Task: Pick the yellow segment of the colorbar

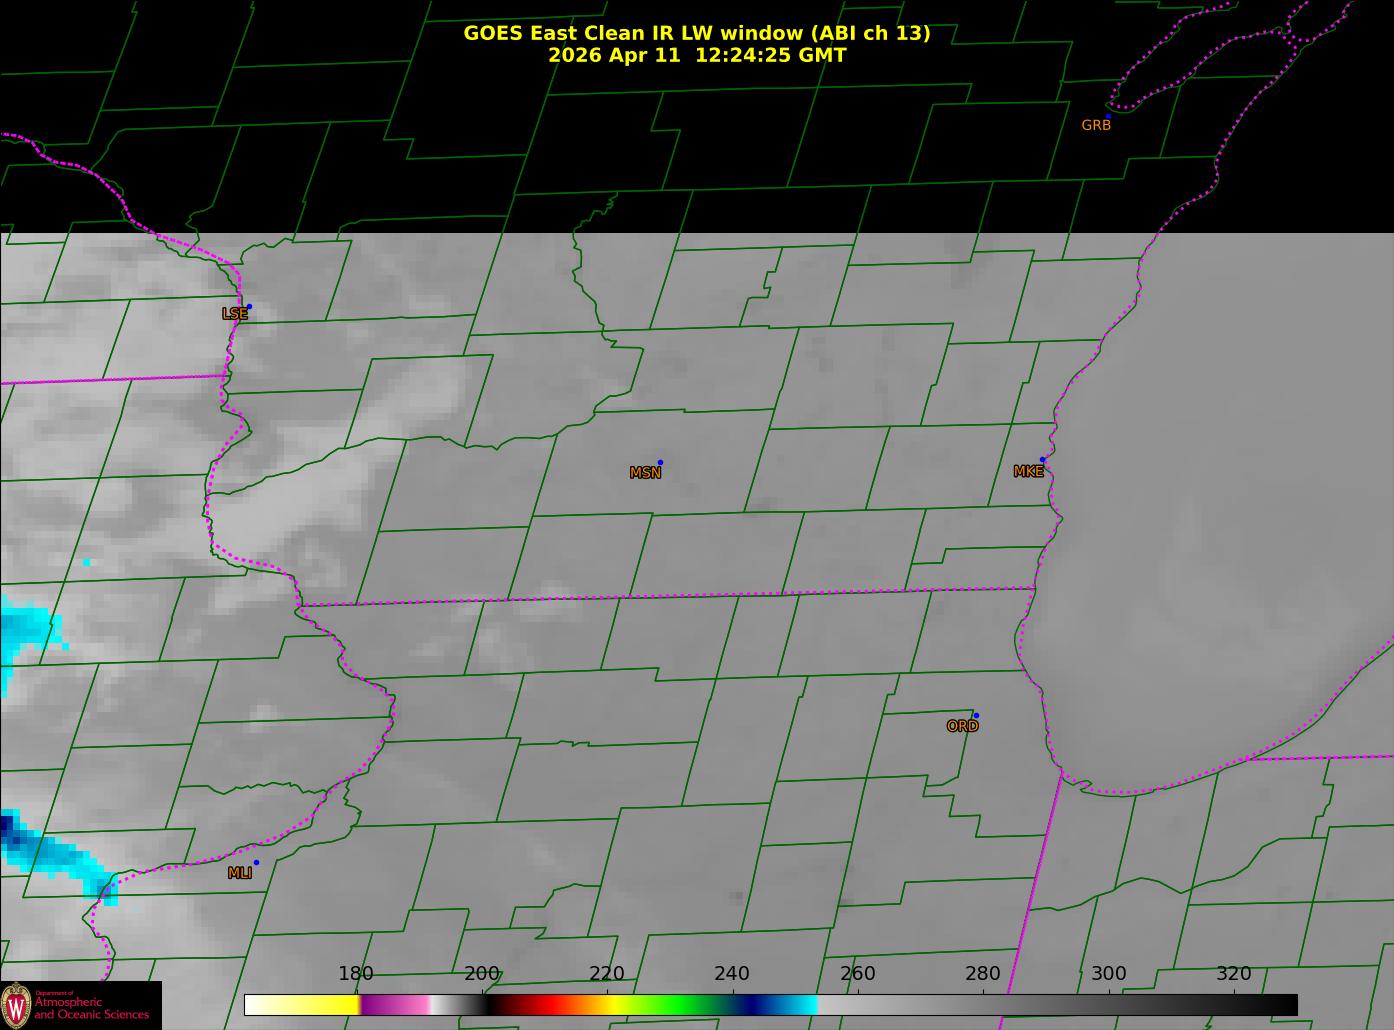Action: click(x=320, y=1005)
